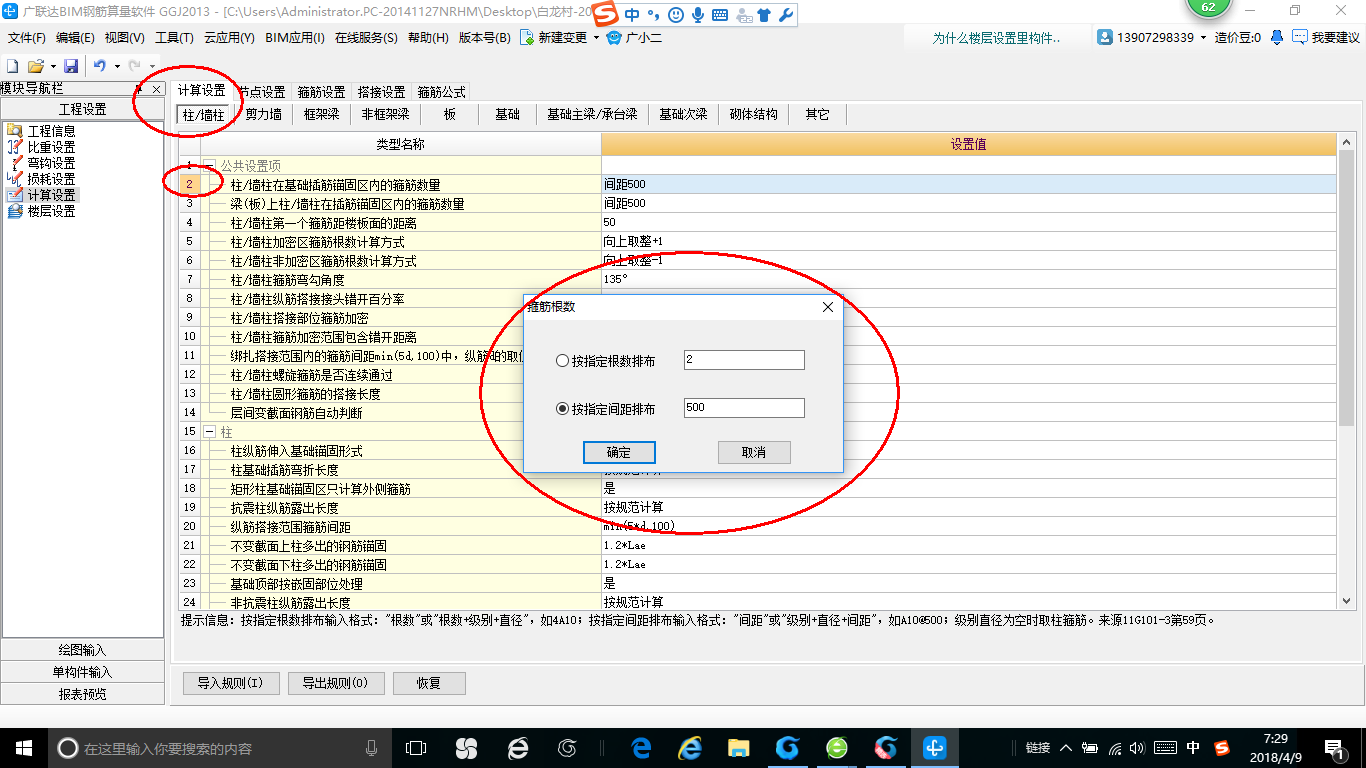Viewport: 1366px width, 768px height.
Task: Click the volume speaker tray icon
Action: [1139, 748]
